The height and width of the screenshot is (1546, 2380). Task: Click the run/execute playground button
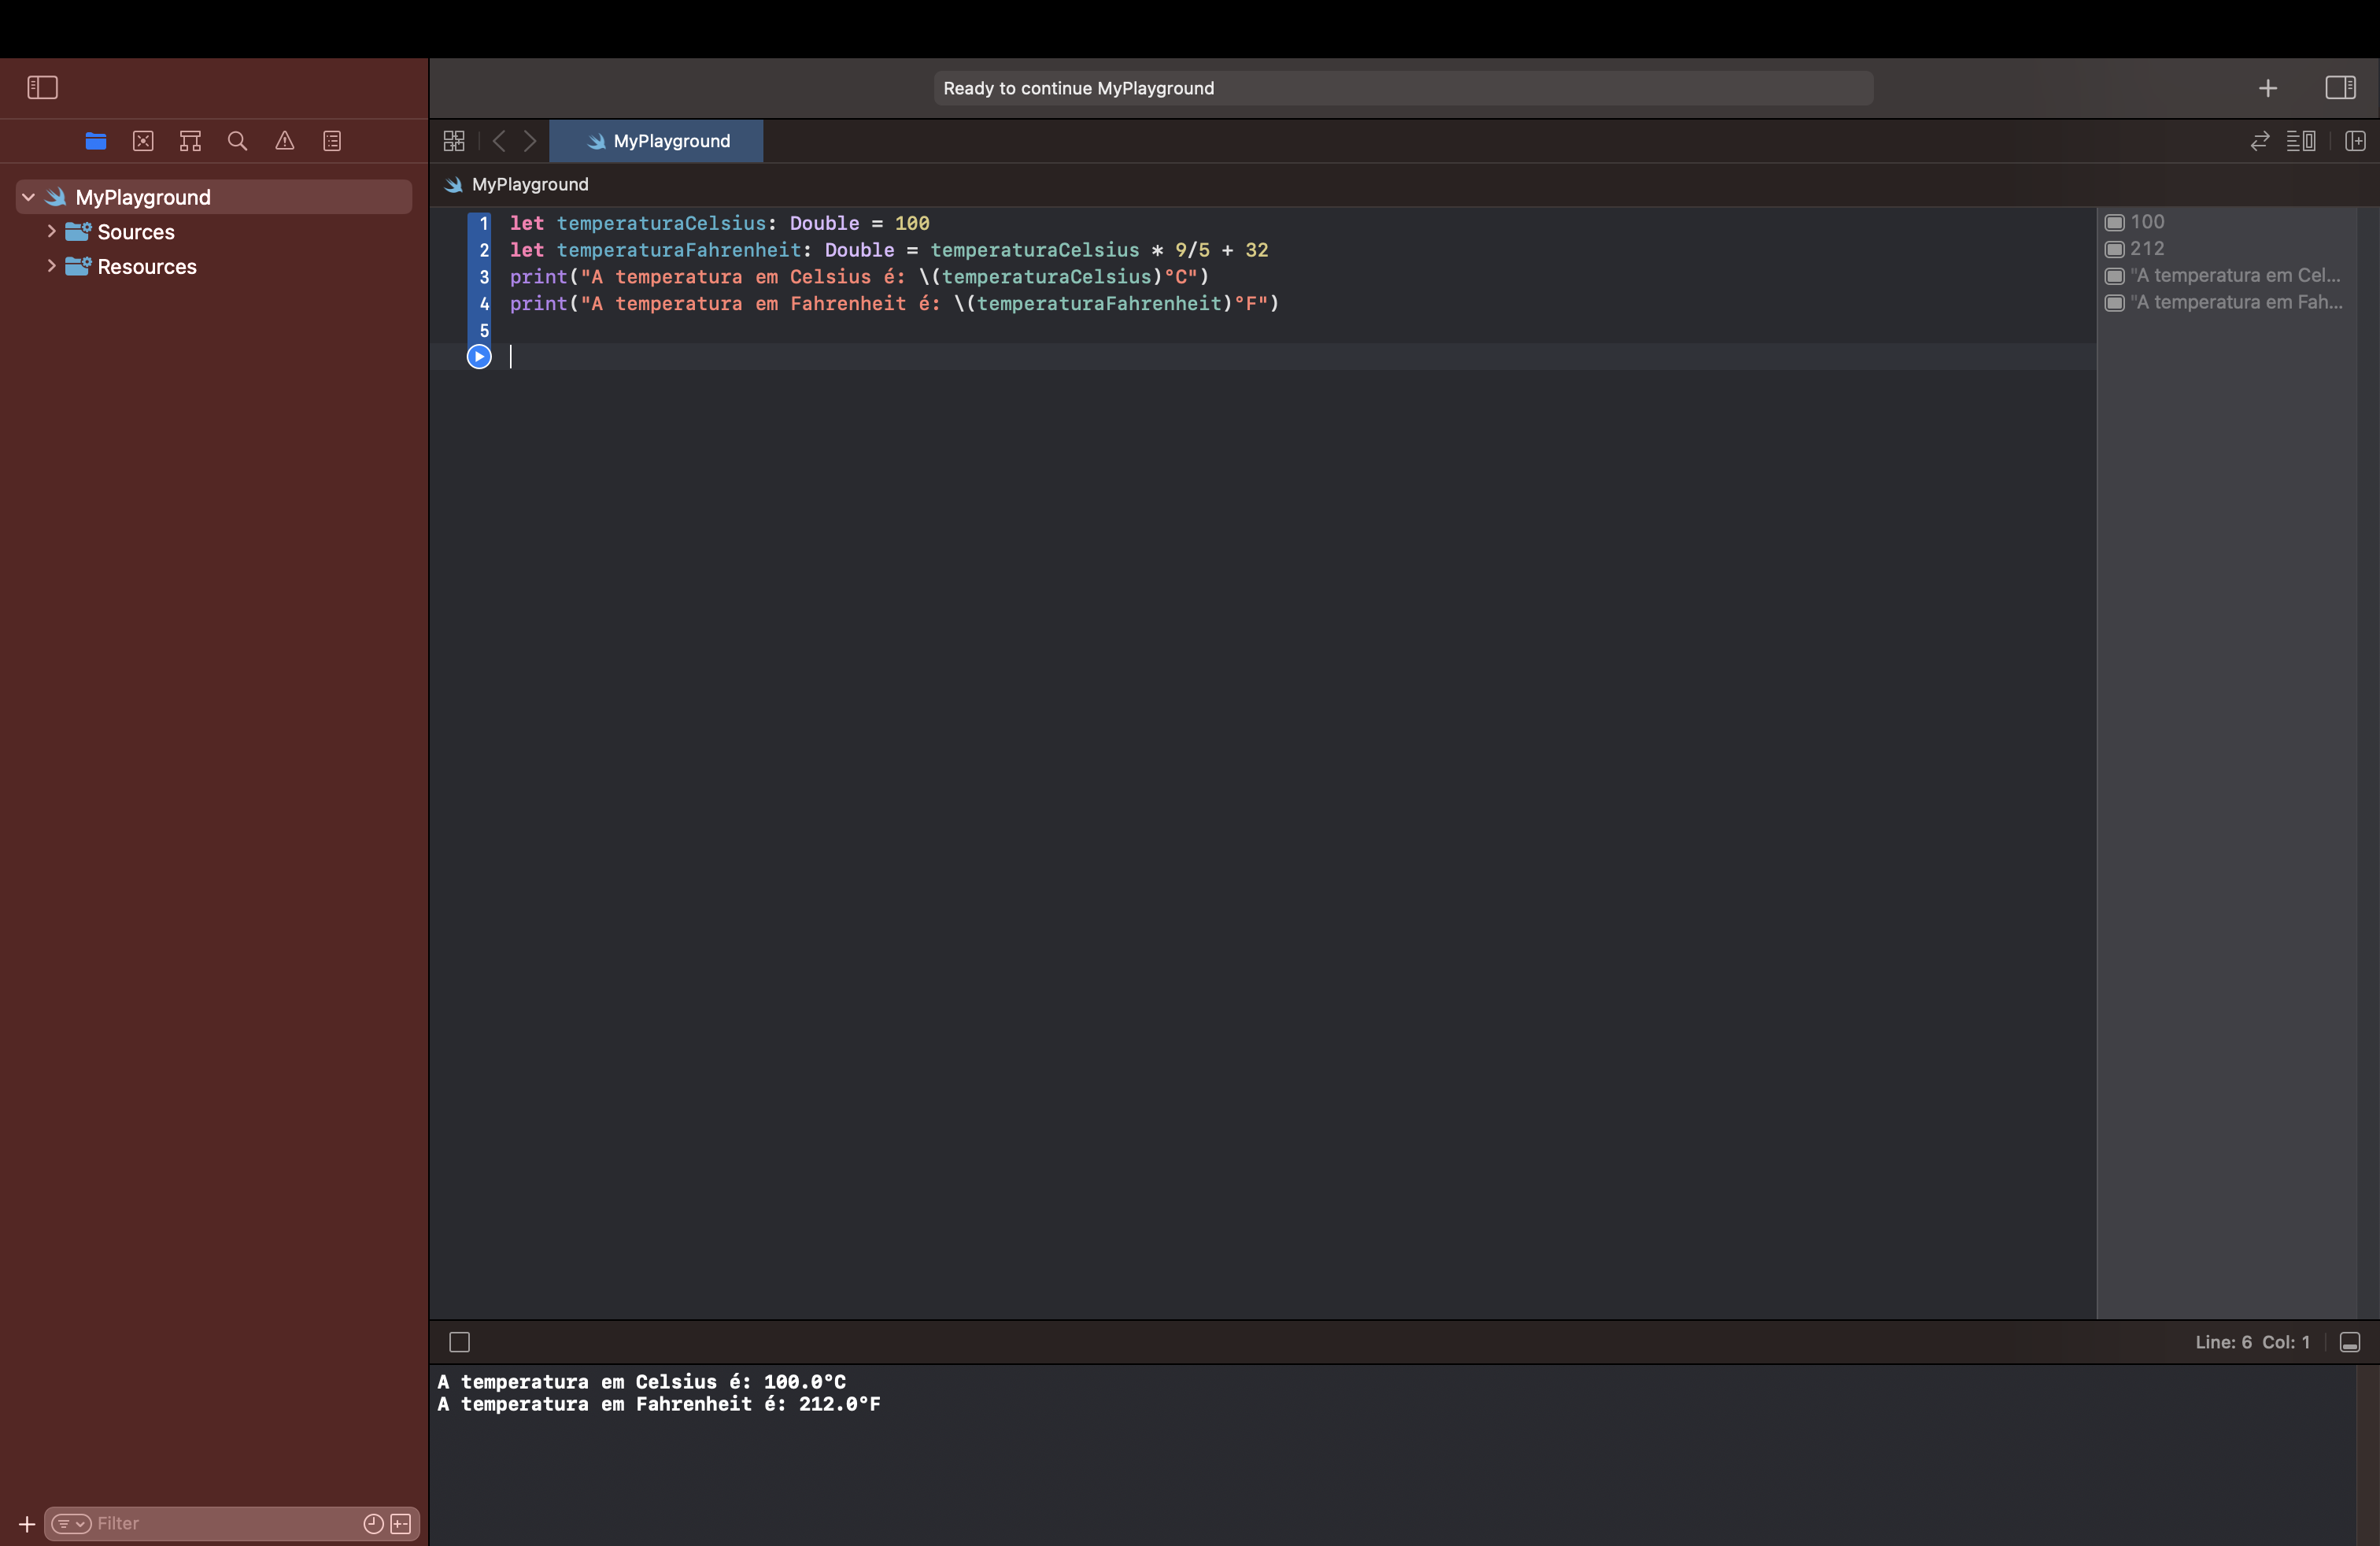(x=479, y=356)
